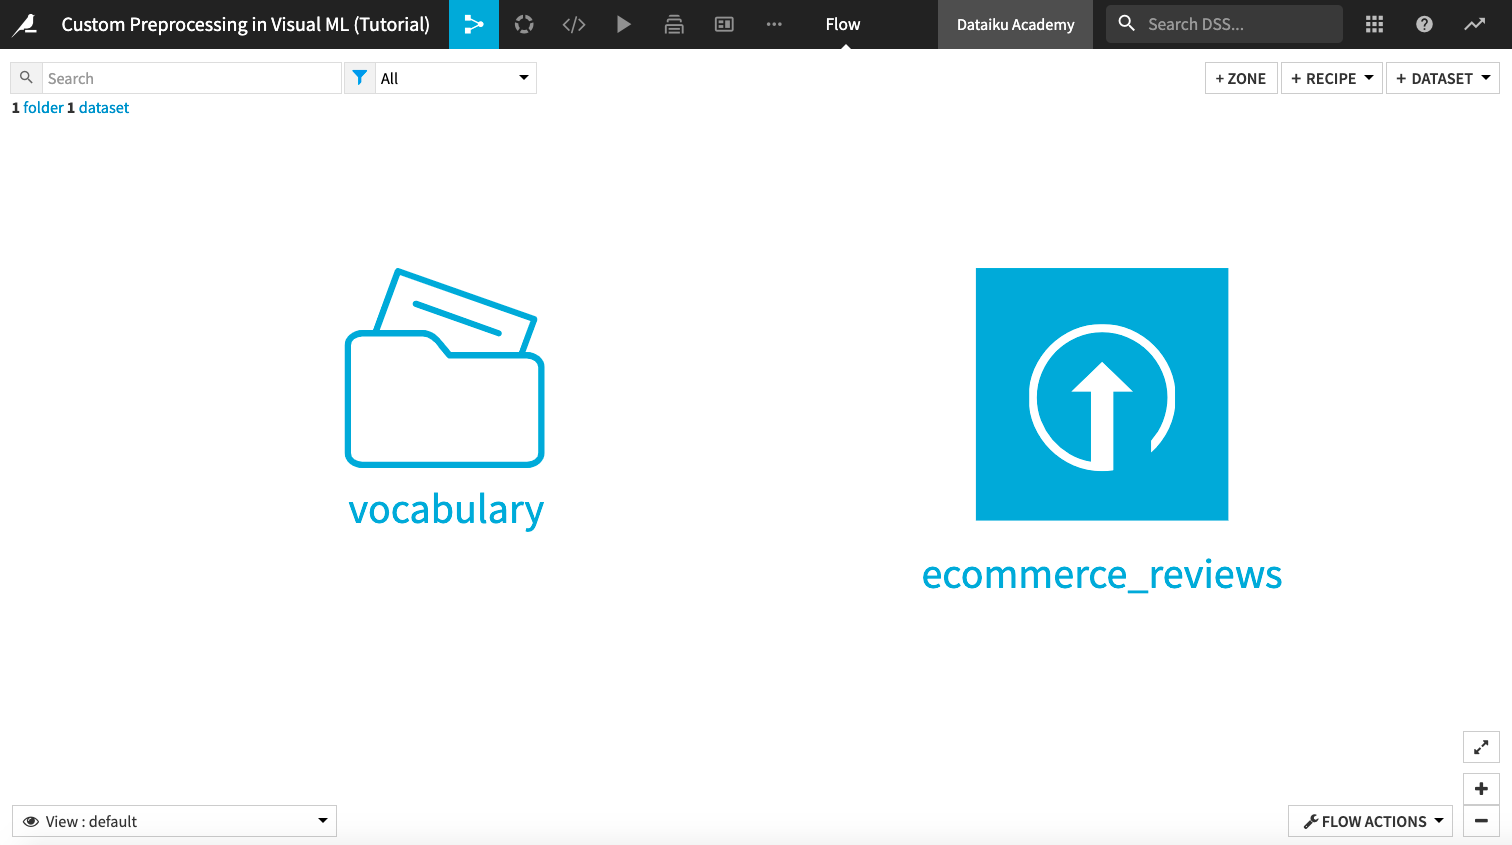Click the Dataiku bird logo
This screenshot has height=845, width=1512.
pyautogui.click(x=24, y=24)
